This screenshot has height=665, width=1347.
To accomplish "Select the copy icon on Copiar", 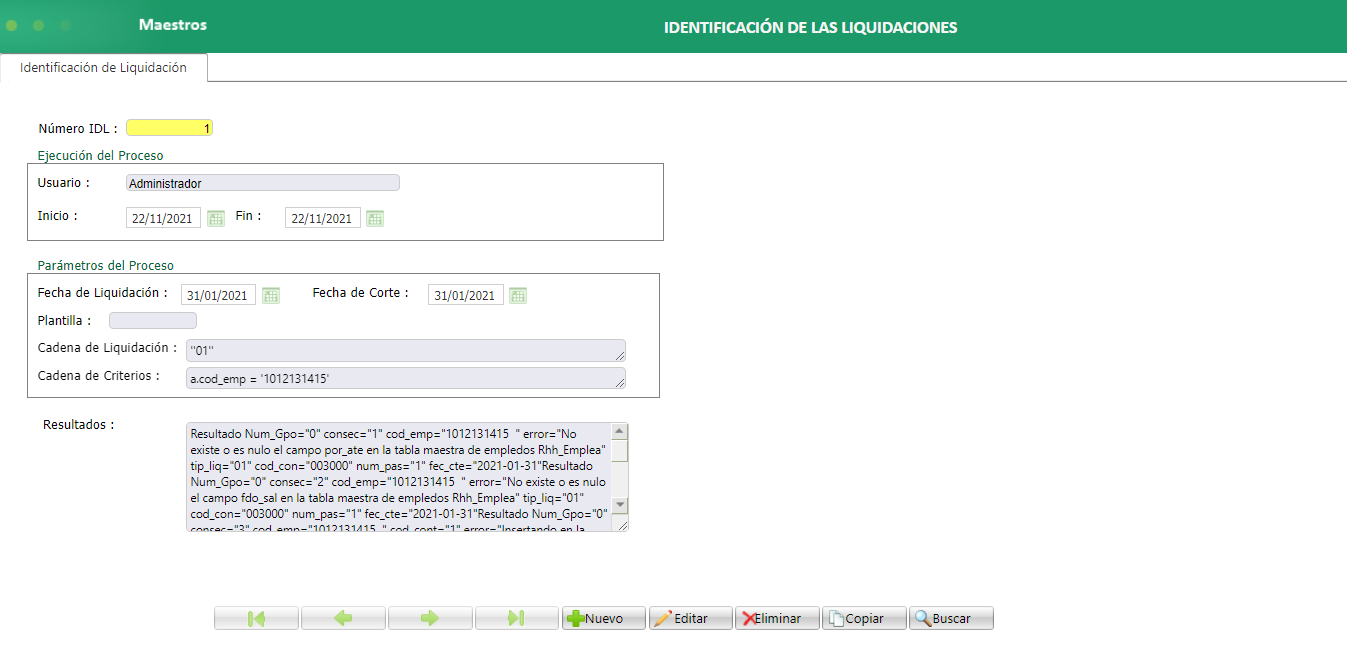I will tap(836, 617).
